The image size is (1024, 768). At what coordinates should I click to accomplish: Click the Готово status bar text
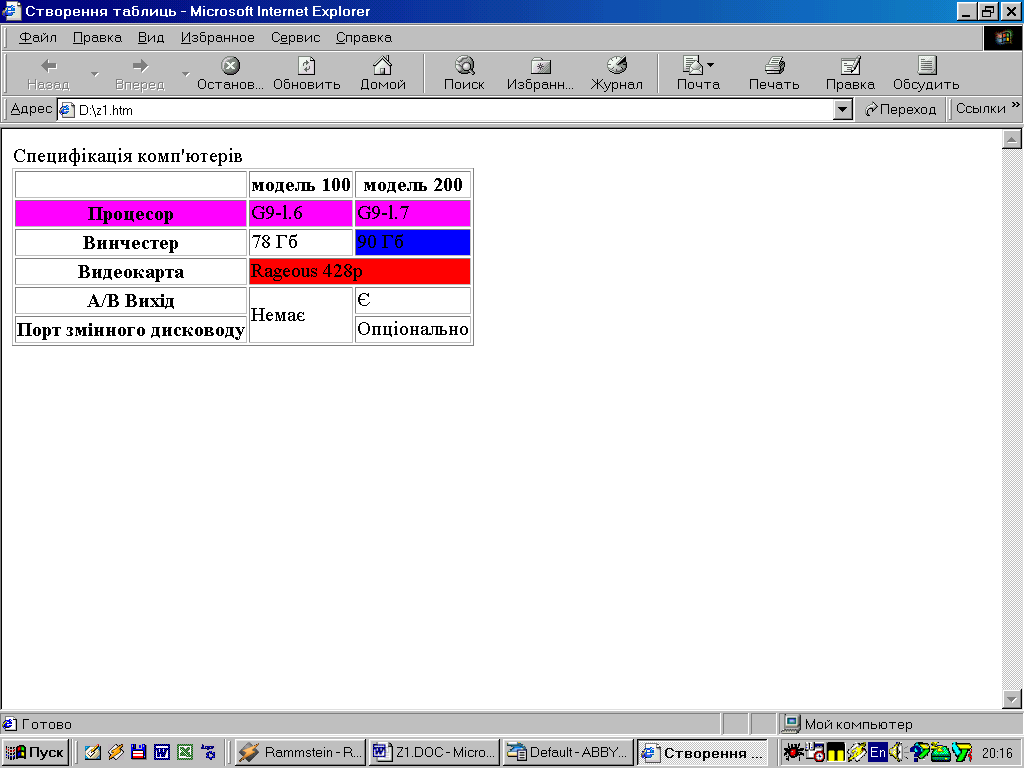pyautogui.click(x=46, y=724)
